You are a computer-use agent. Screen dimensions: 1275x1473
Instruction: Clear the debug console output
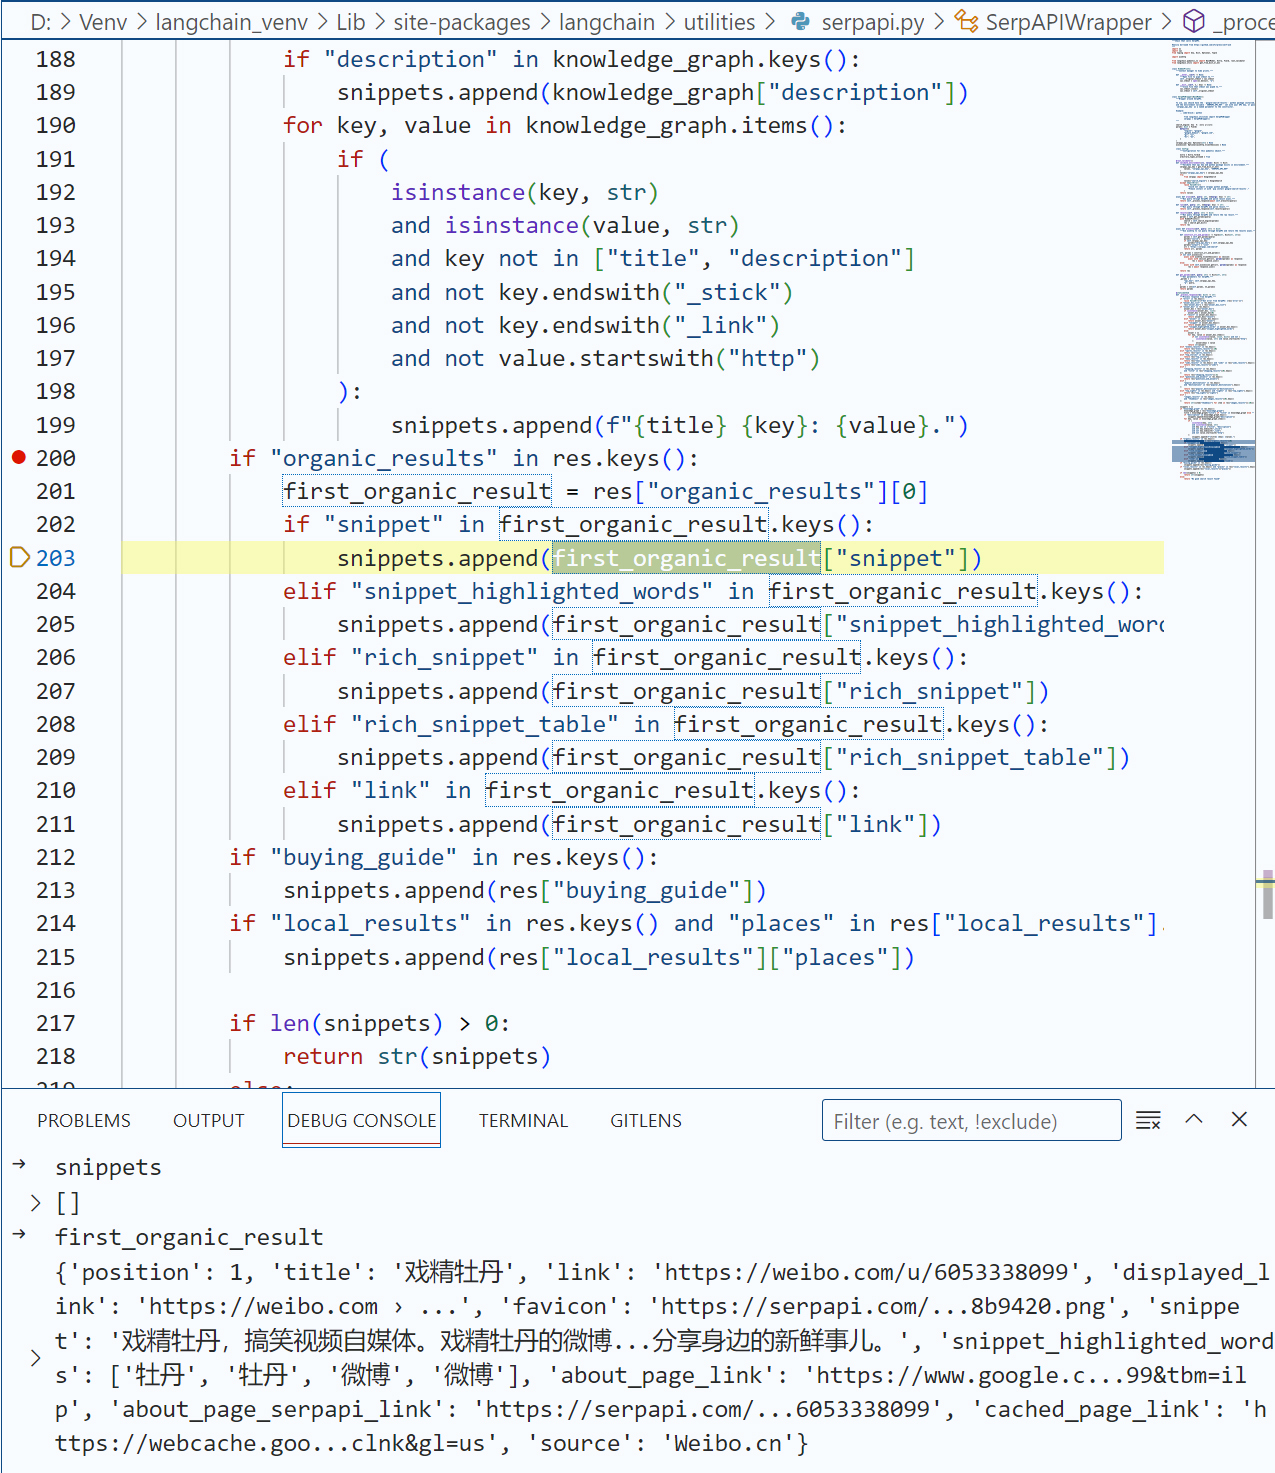(x=1148, y=1120)
